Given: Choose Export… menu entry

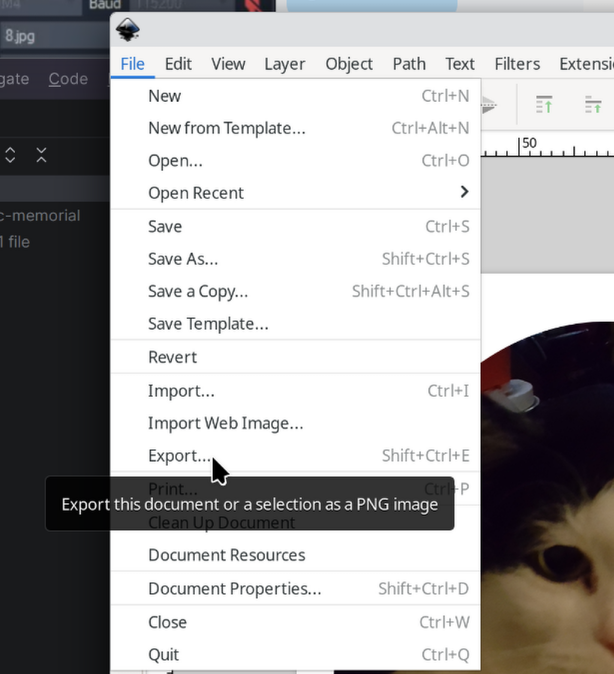Looking at the screenshot, I should pos(295,455).
